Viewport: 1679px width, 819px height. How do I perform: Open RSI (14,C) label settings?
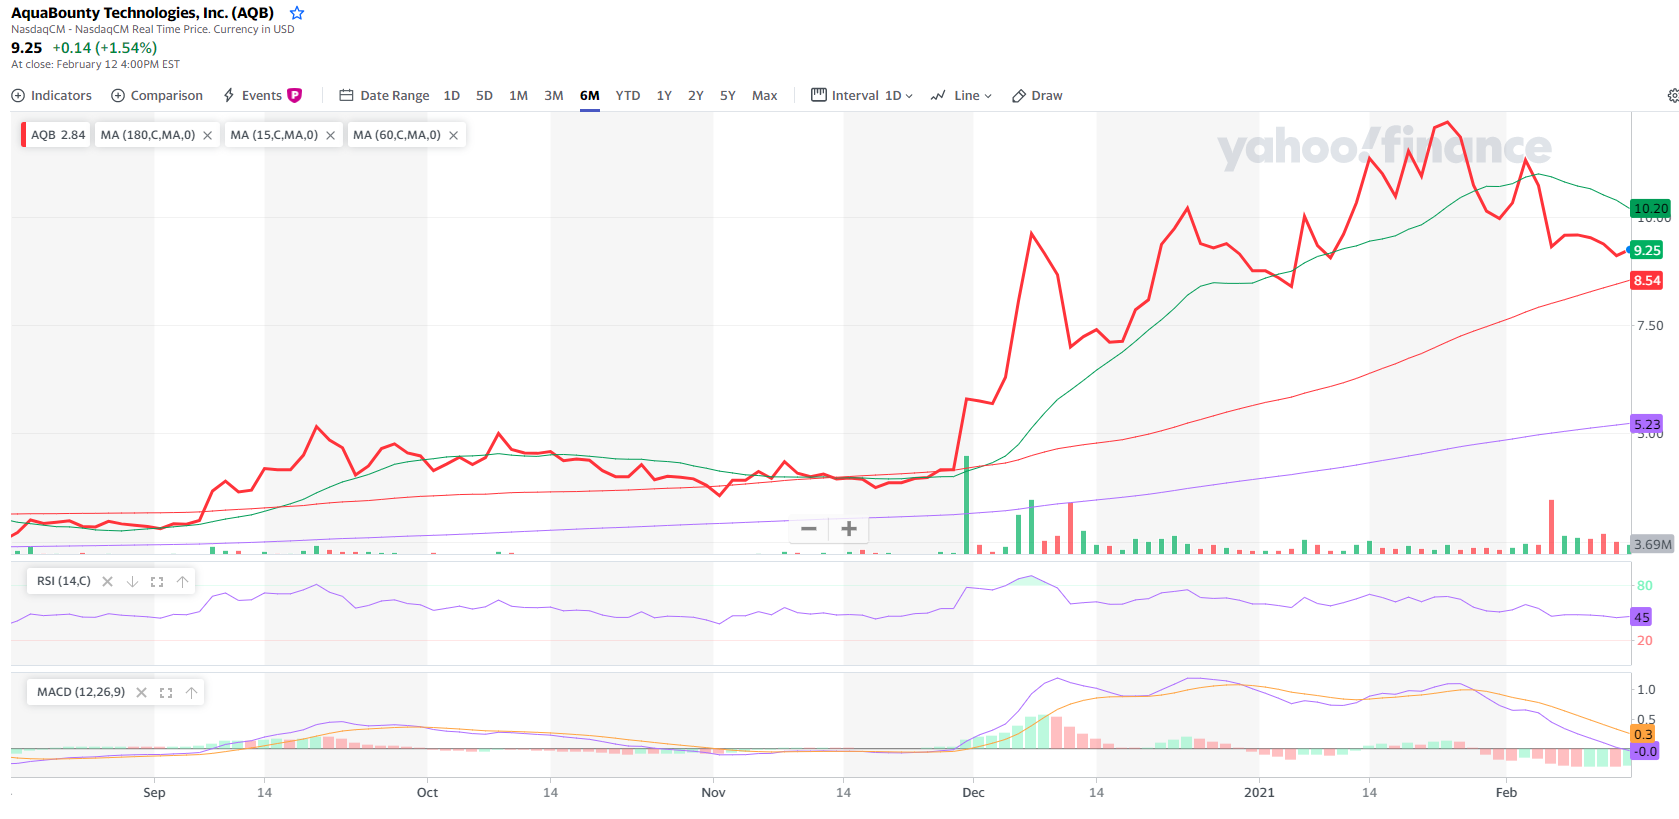(x=64, y=581)
